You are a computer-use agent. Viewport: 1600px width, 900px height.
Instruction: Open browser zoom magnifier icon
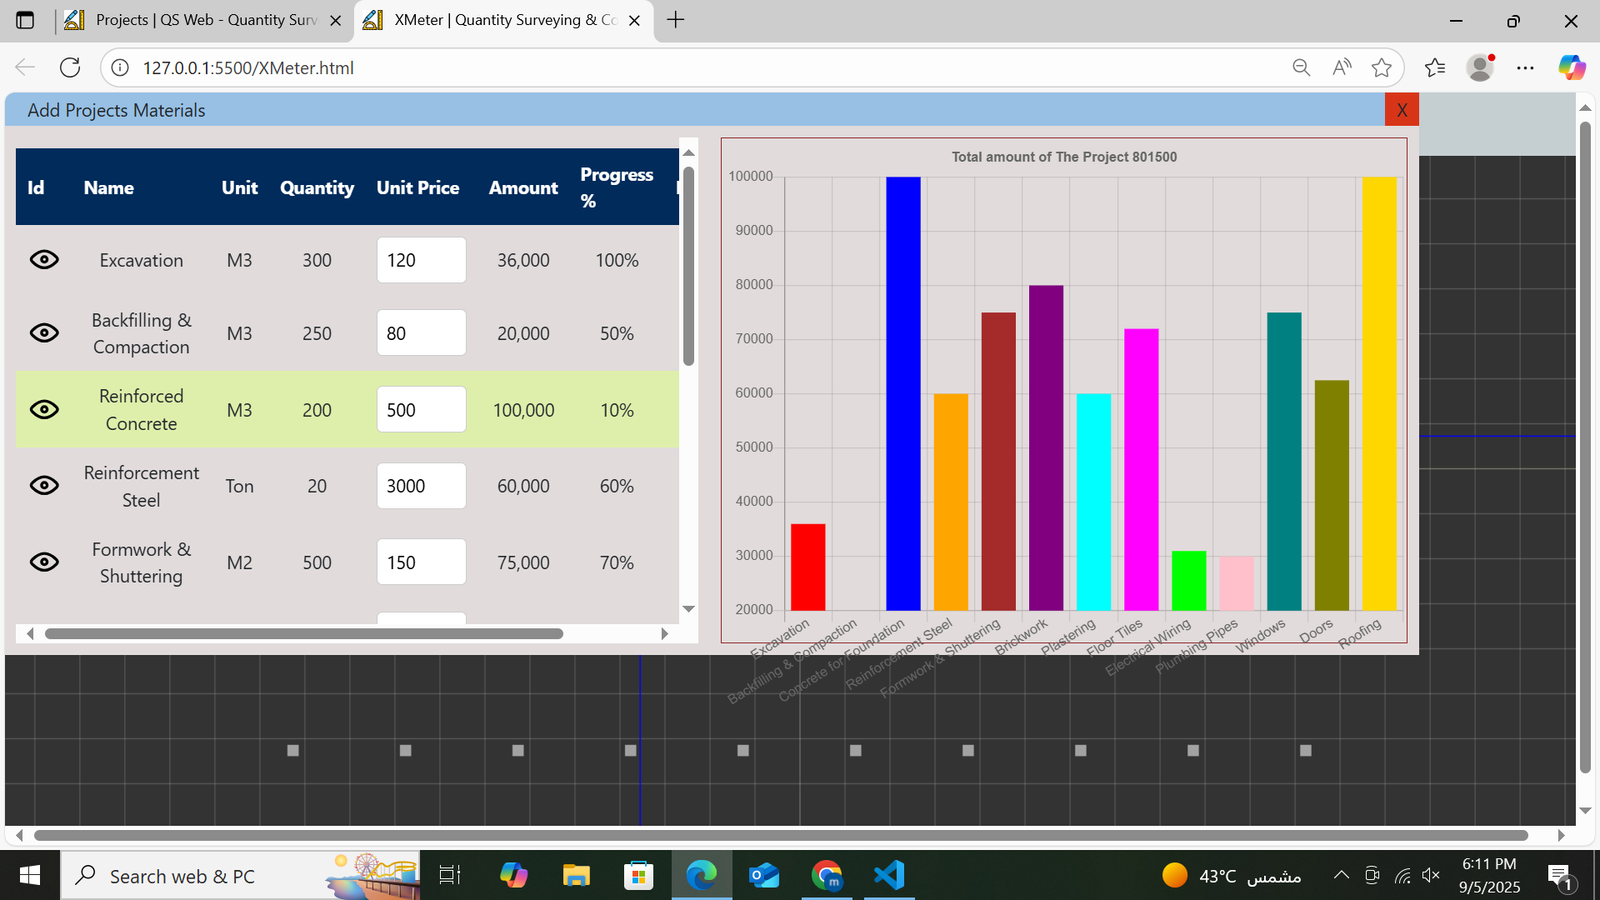[x=1301, y=68]
